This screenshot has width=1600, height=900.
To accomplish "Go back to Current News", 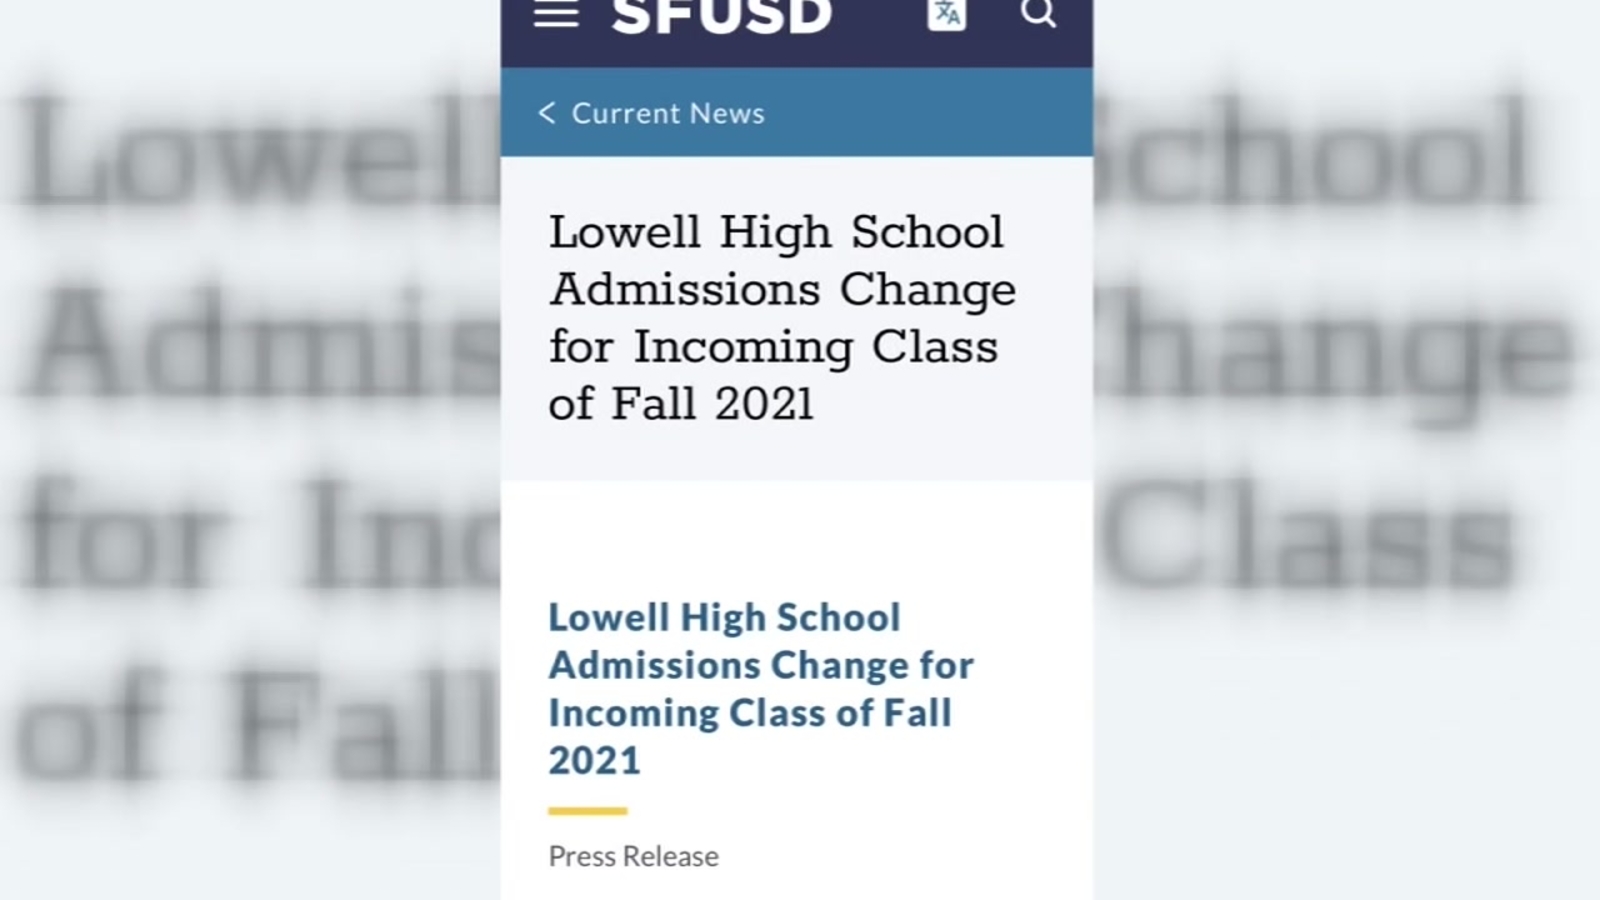I will click(667, 114).
